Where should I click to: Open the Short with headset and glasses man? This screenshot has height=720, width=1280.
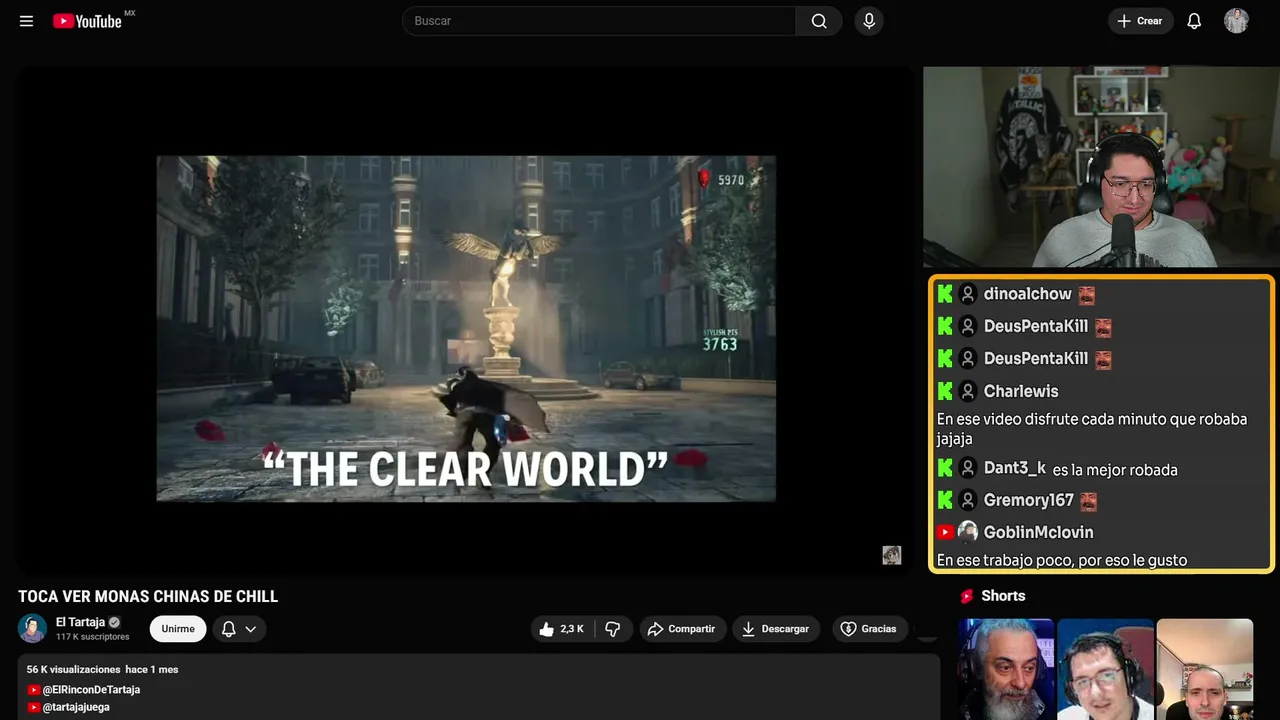(x=1105, y=669)
